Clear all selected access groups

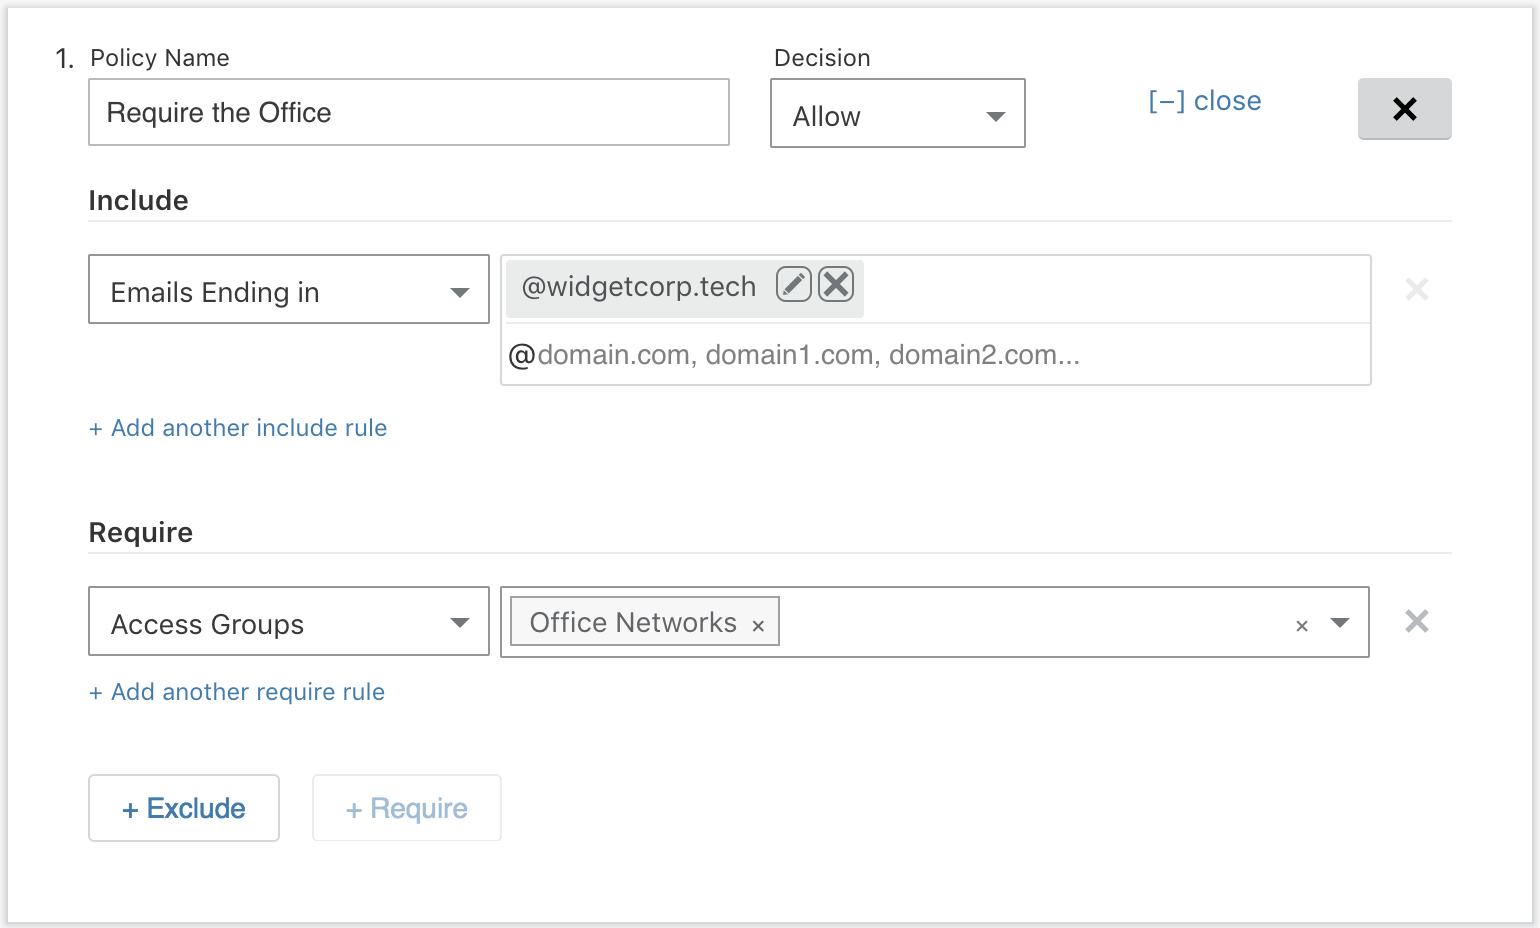(x=1302, y=626)
